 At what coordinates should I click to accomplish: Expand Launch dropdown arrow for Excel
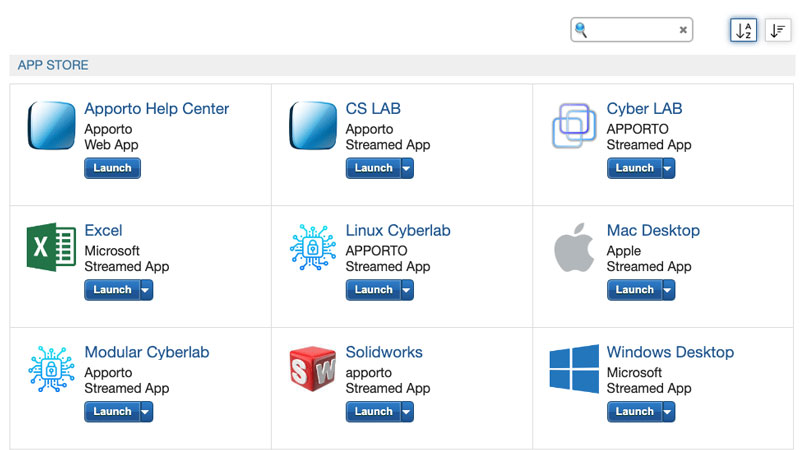pyautogui.click(x=146, y=290)
